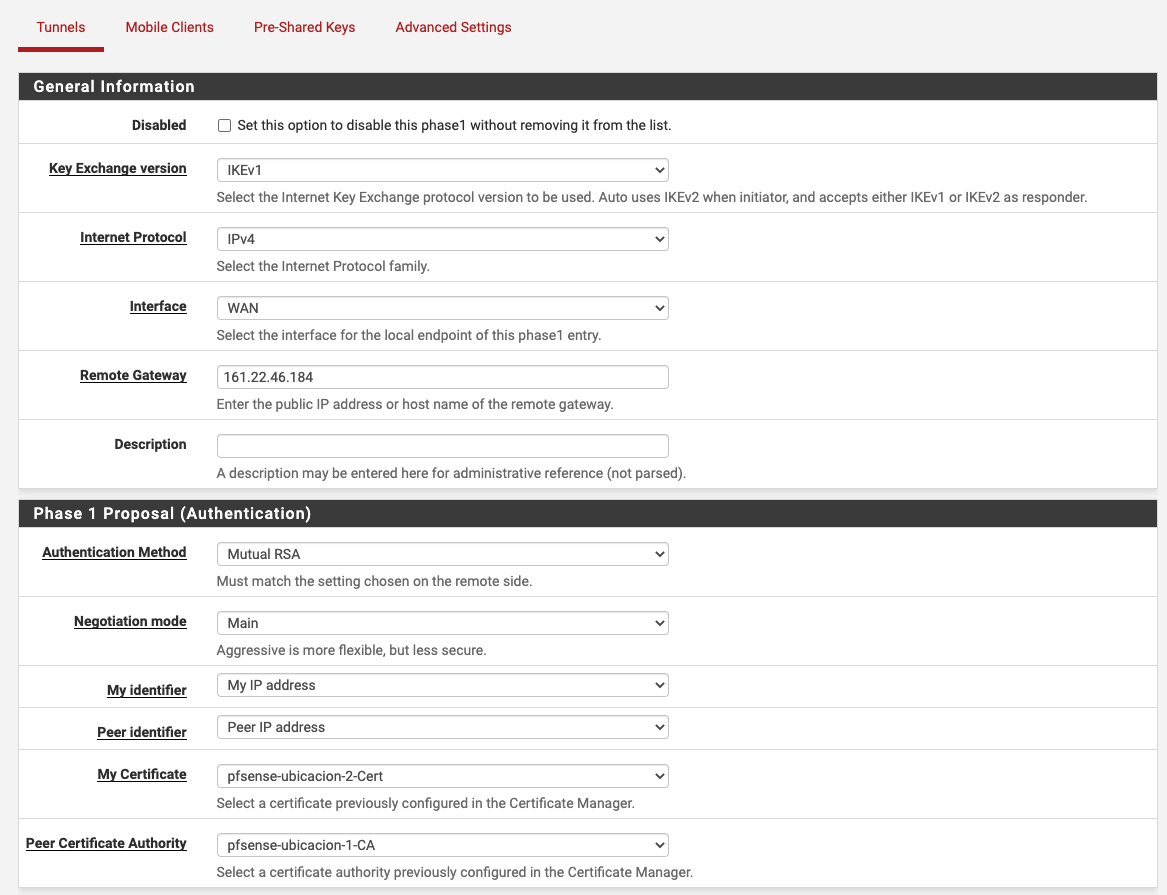Open the Negotiation mode dropdown set to Main
The image size is (1167, 895).
pos(443,623)
